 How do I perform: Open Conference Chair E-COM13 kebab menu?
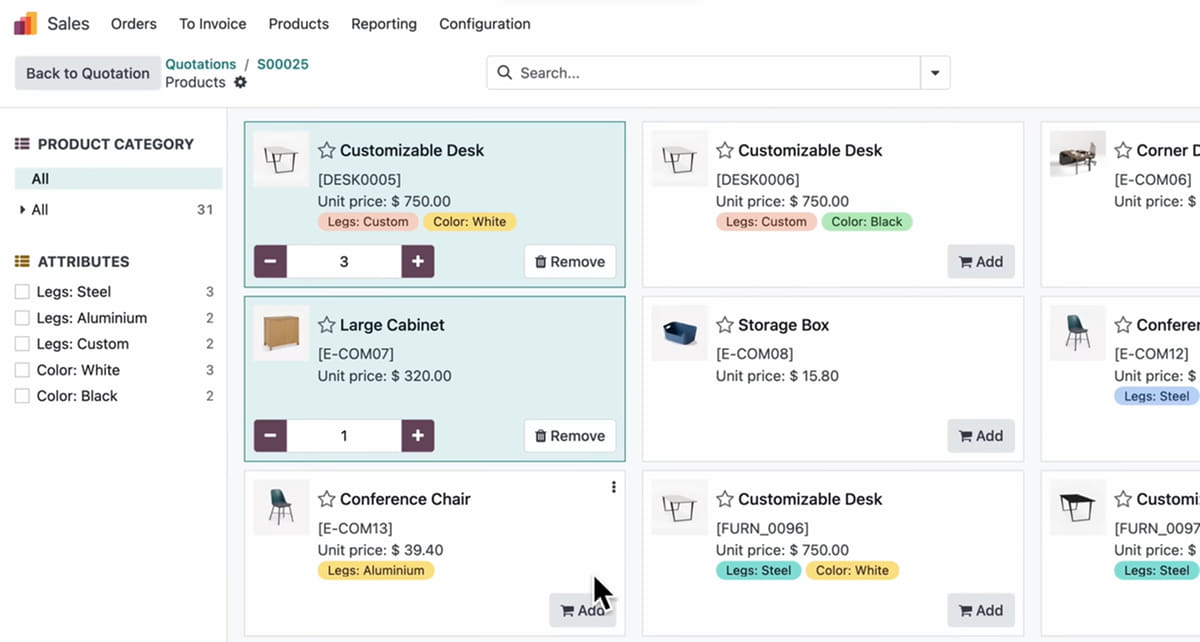point(613,487)
